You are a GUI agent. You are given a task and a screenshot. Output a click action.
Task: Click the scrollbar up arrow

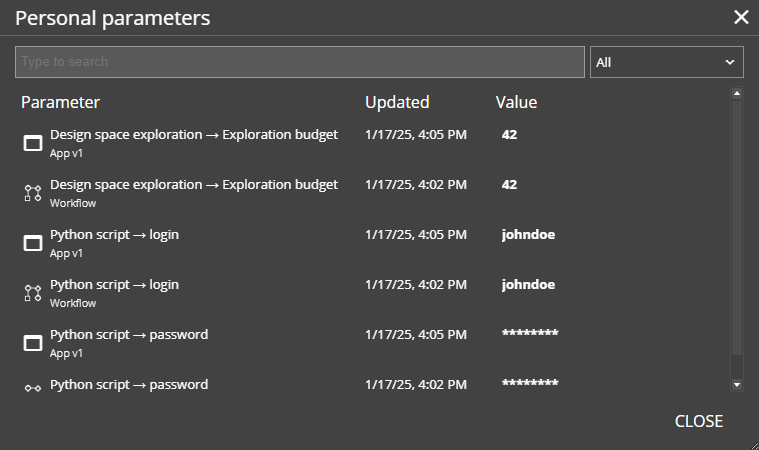point(737,94)
